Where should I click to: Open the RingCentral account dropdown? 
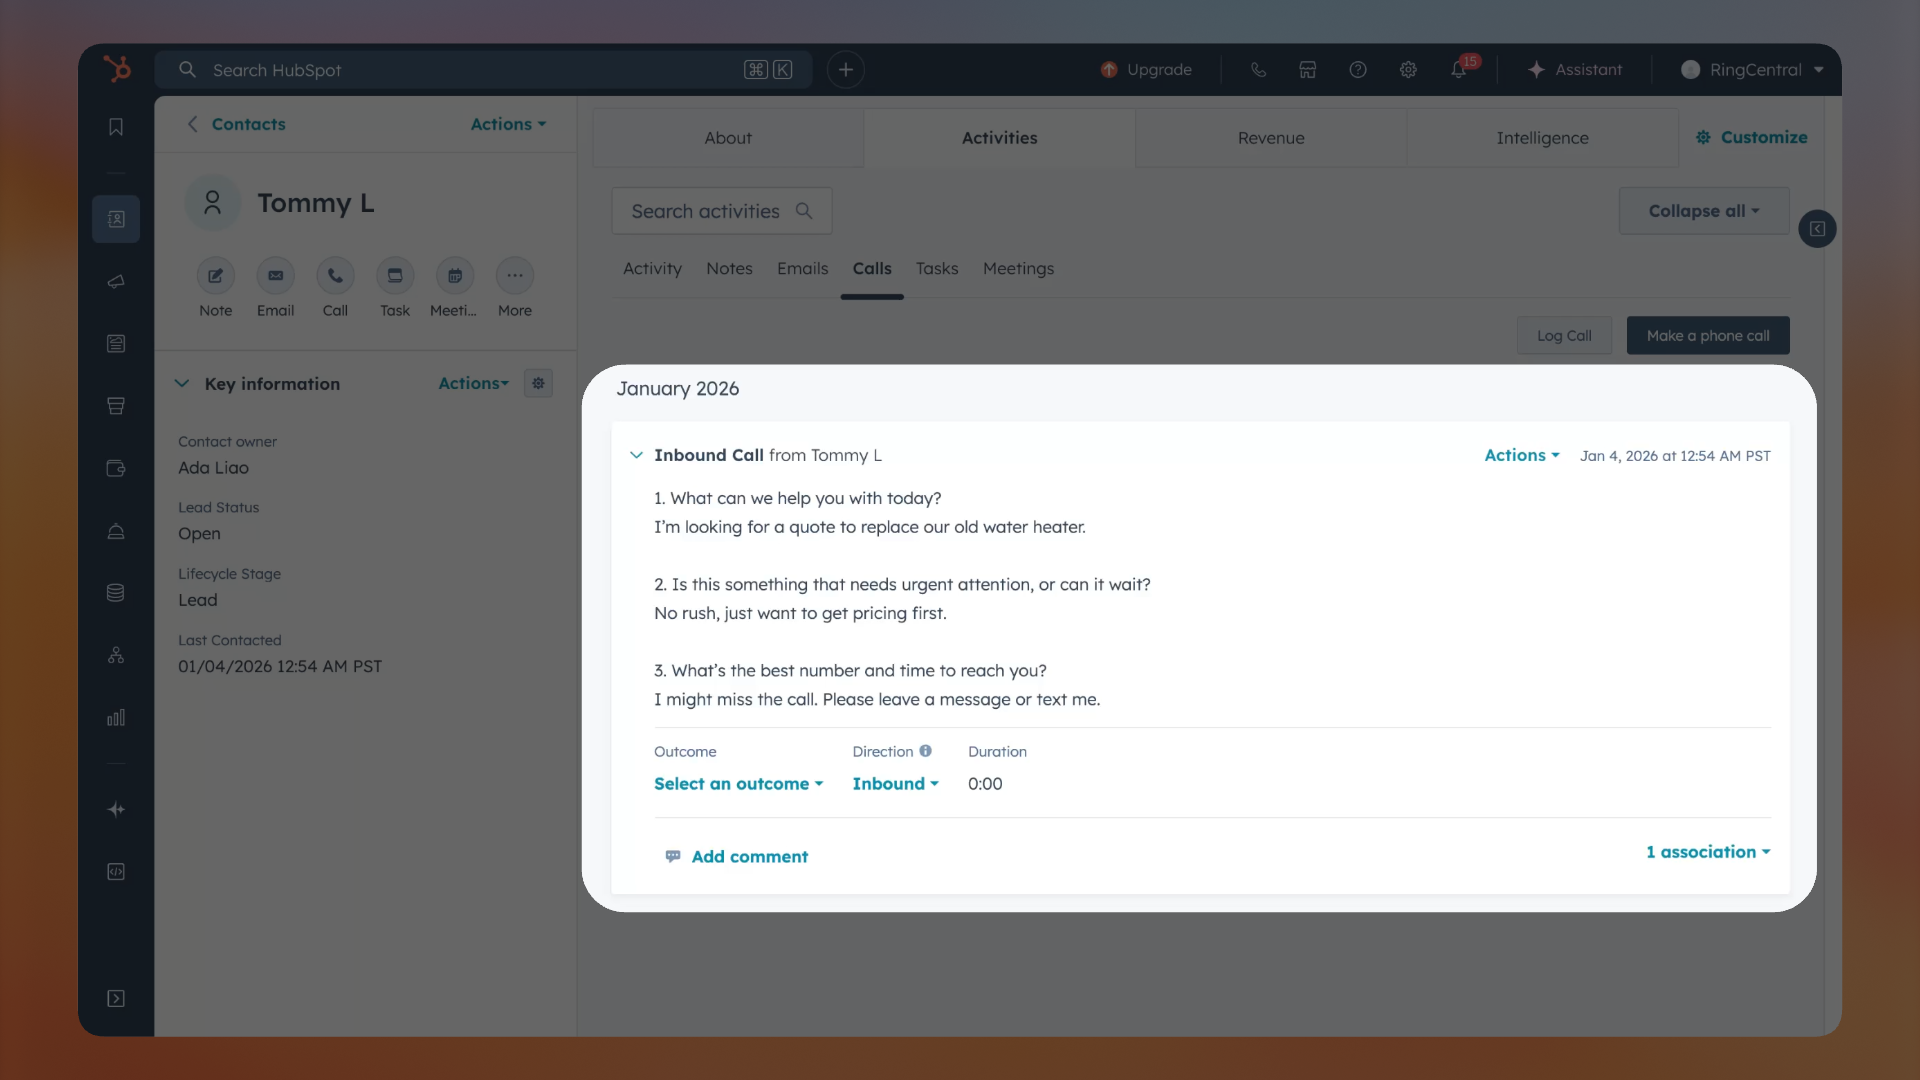(x=1751, y=70)
